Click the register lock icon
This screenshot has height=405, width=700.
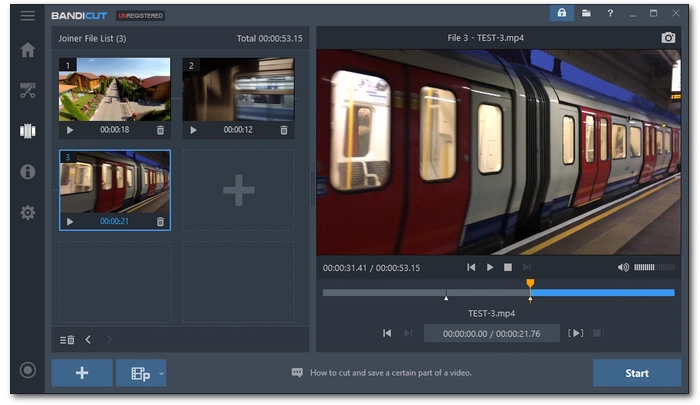[562, 13]
